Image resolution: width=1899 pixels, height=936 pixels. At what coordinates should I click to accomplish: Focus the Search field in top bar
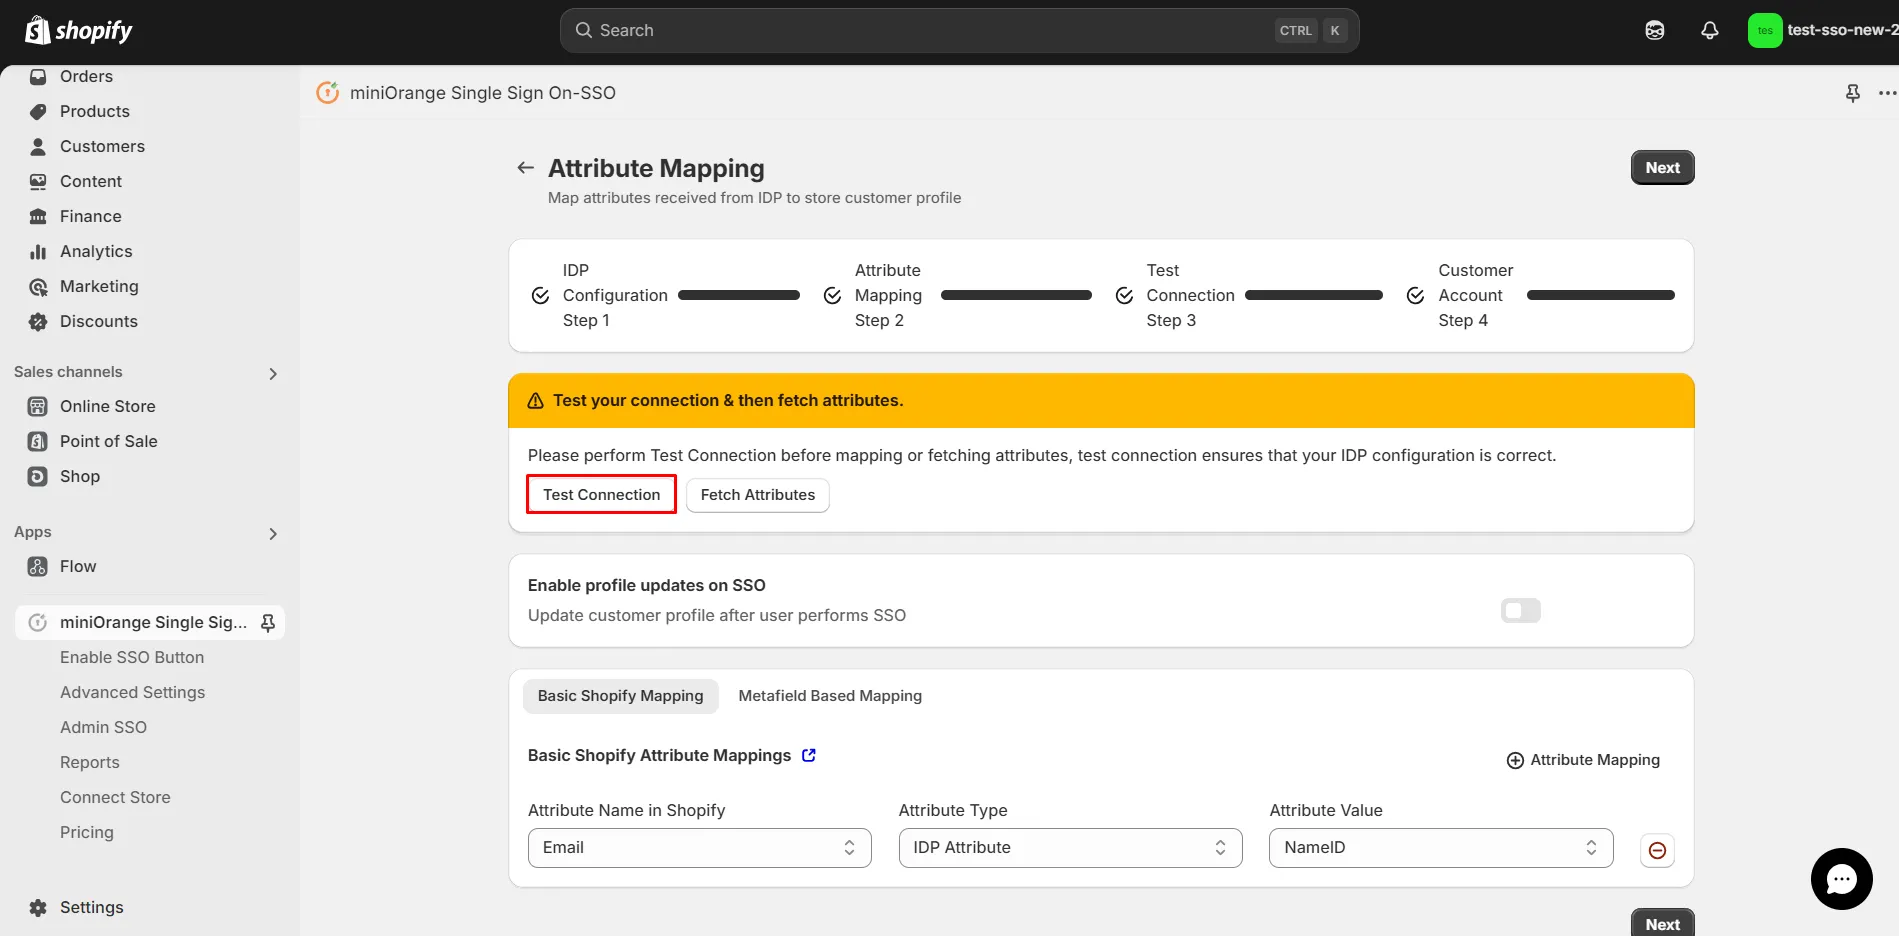[959, 30]
